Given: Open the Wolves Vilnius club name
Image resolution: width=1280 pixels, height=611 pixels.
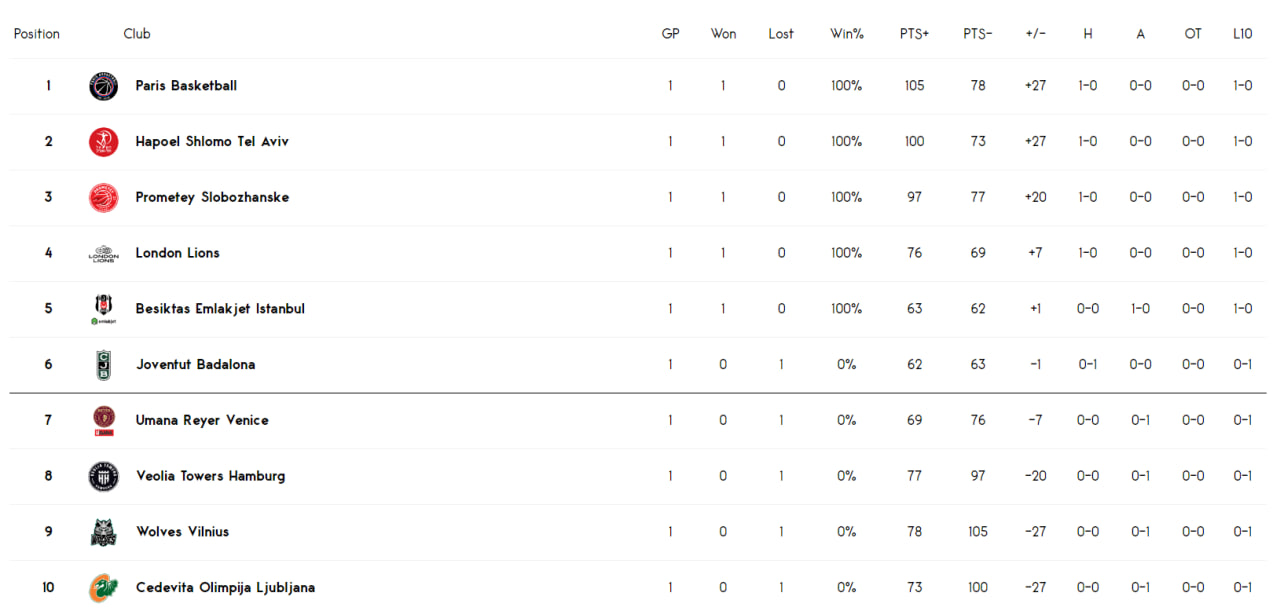Looking at the screenshot, I should [x=182, y=532].
